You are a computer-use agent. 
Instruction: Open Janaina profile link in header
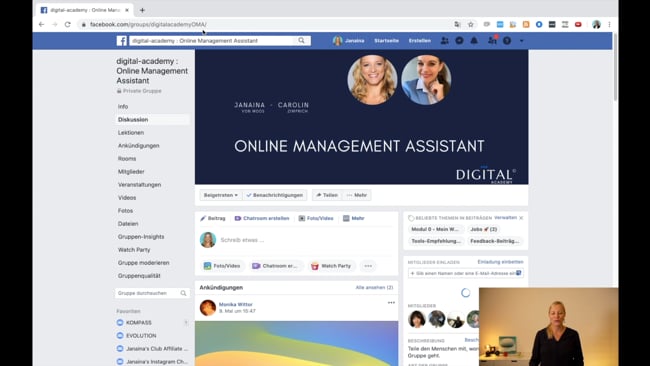click(x=349, y=41)
